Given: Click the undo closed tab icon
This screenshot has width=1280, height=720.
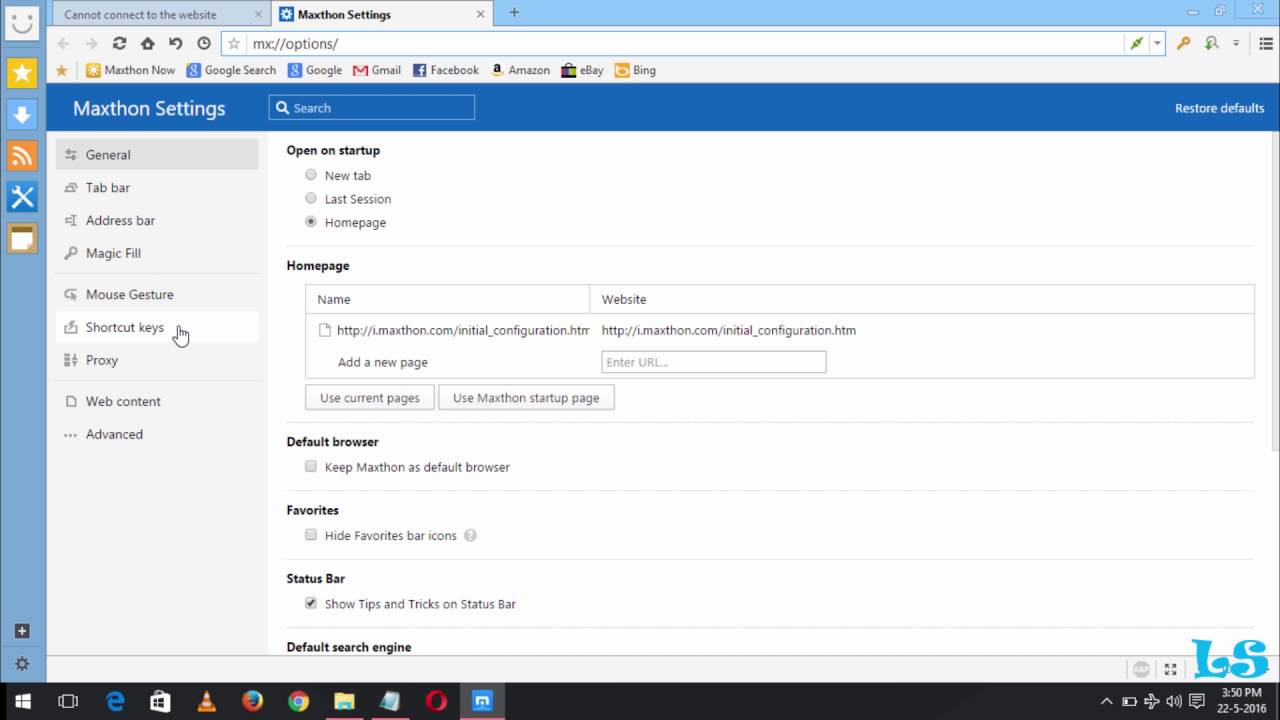Looking at the screenshot, I should [x=175, y=43].
